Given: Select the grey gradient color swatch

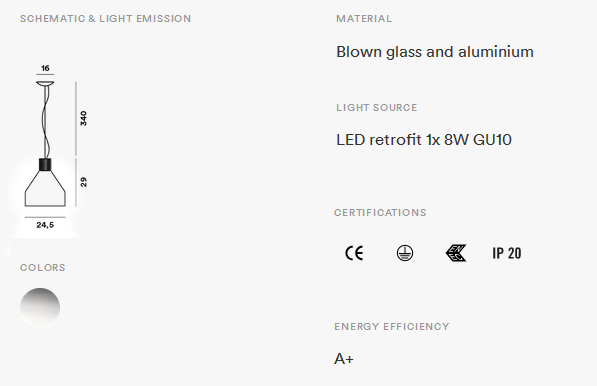Looking at the screenshot, I should click(x=40, y=308).
